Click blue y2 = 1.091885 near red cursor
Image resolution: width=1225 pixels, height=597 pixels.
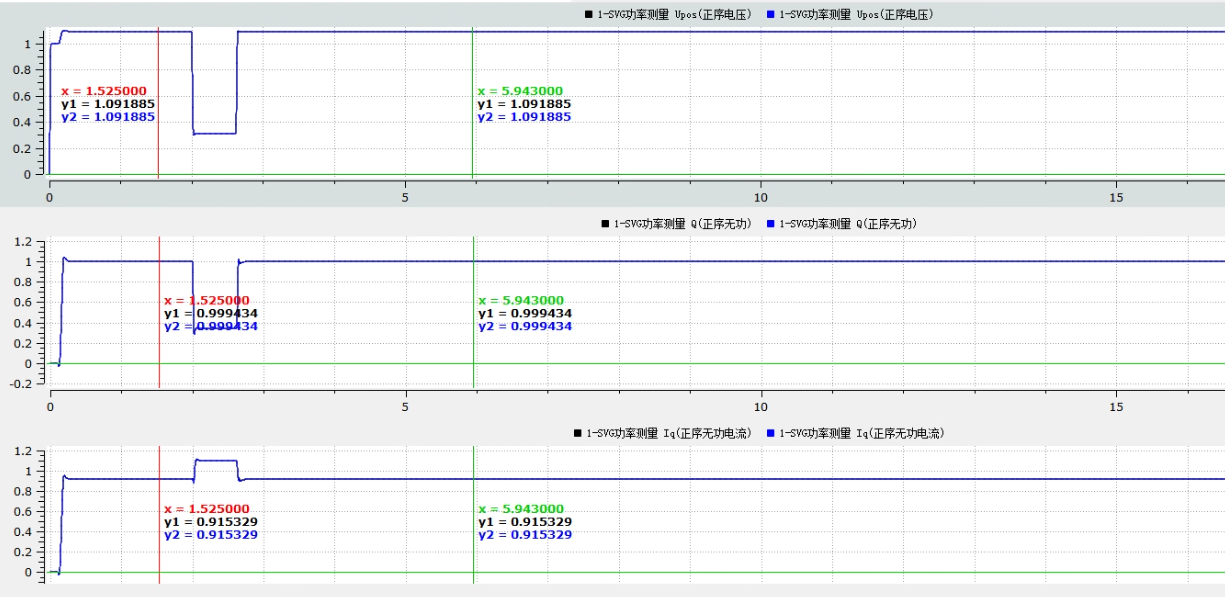(x=108, y=117)
